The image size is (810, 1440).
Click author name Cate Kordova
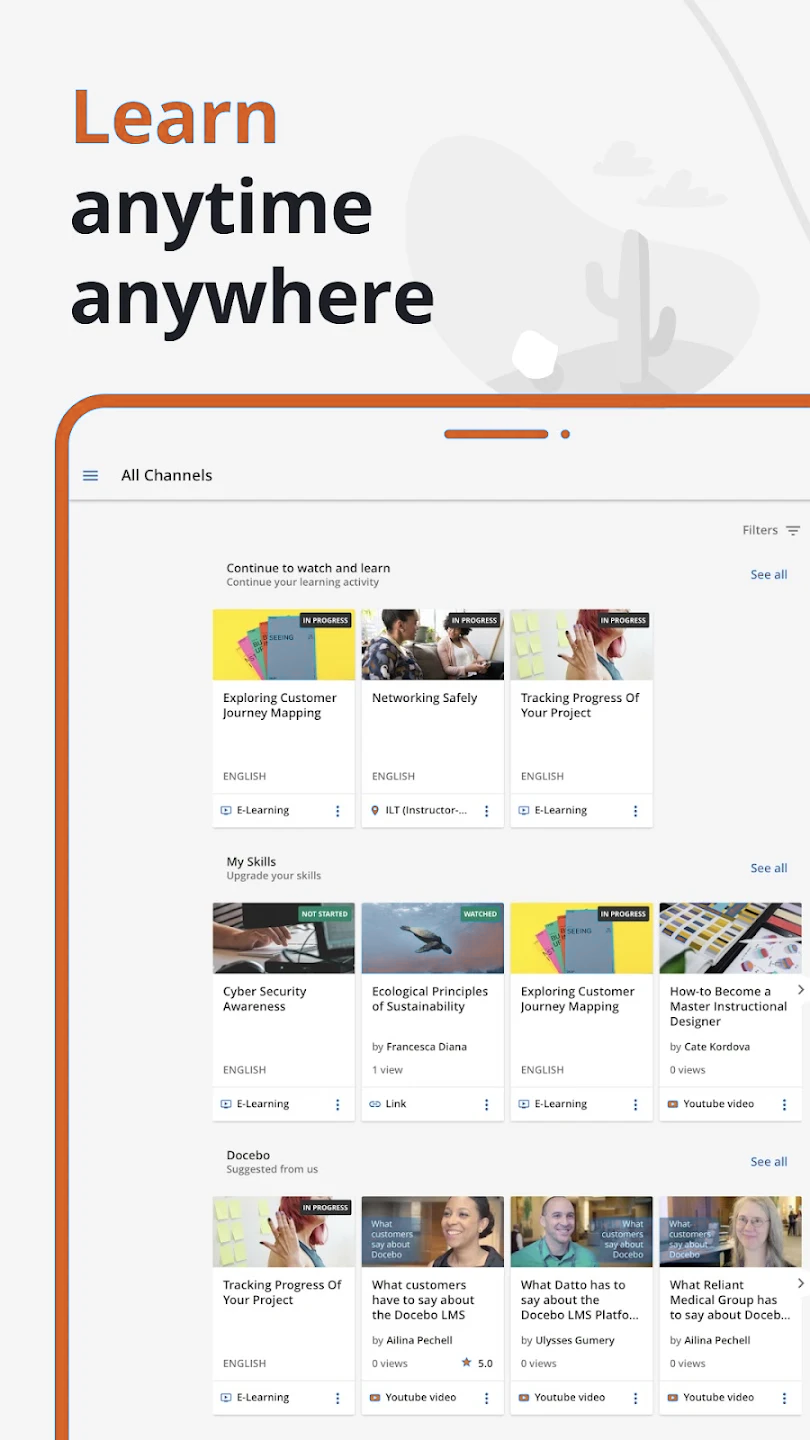(717, 1047)
